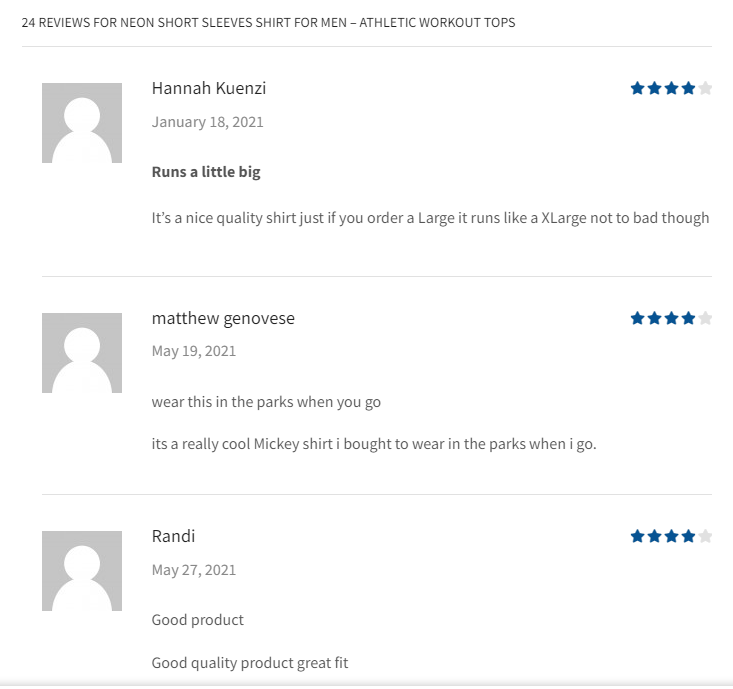Click the 24 Reviews heading text
733x689 pixels.
pyautogui.click(x=268, y=22)
